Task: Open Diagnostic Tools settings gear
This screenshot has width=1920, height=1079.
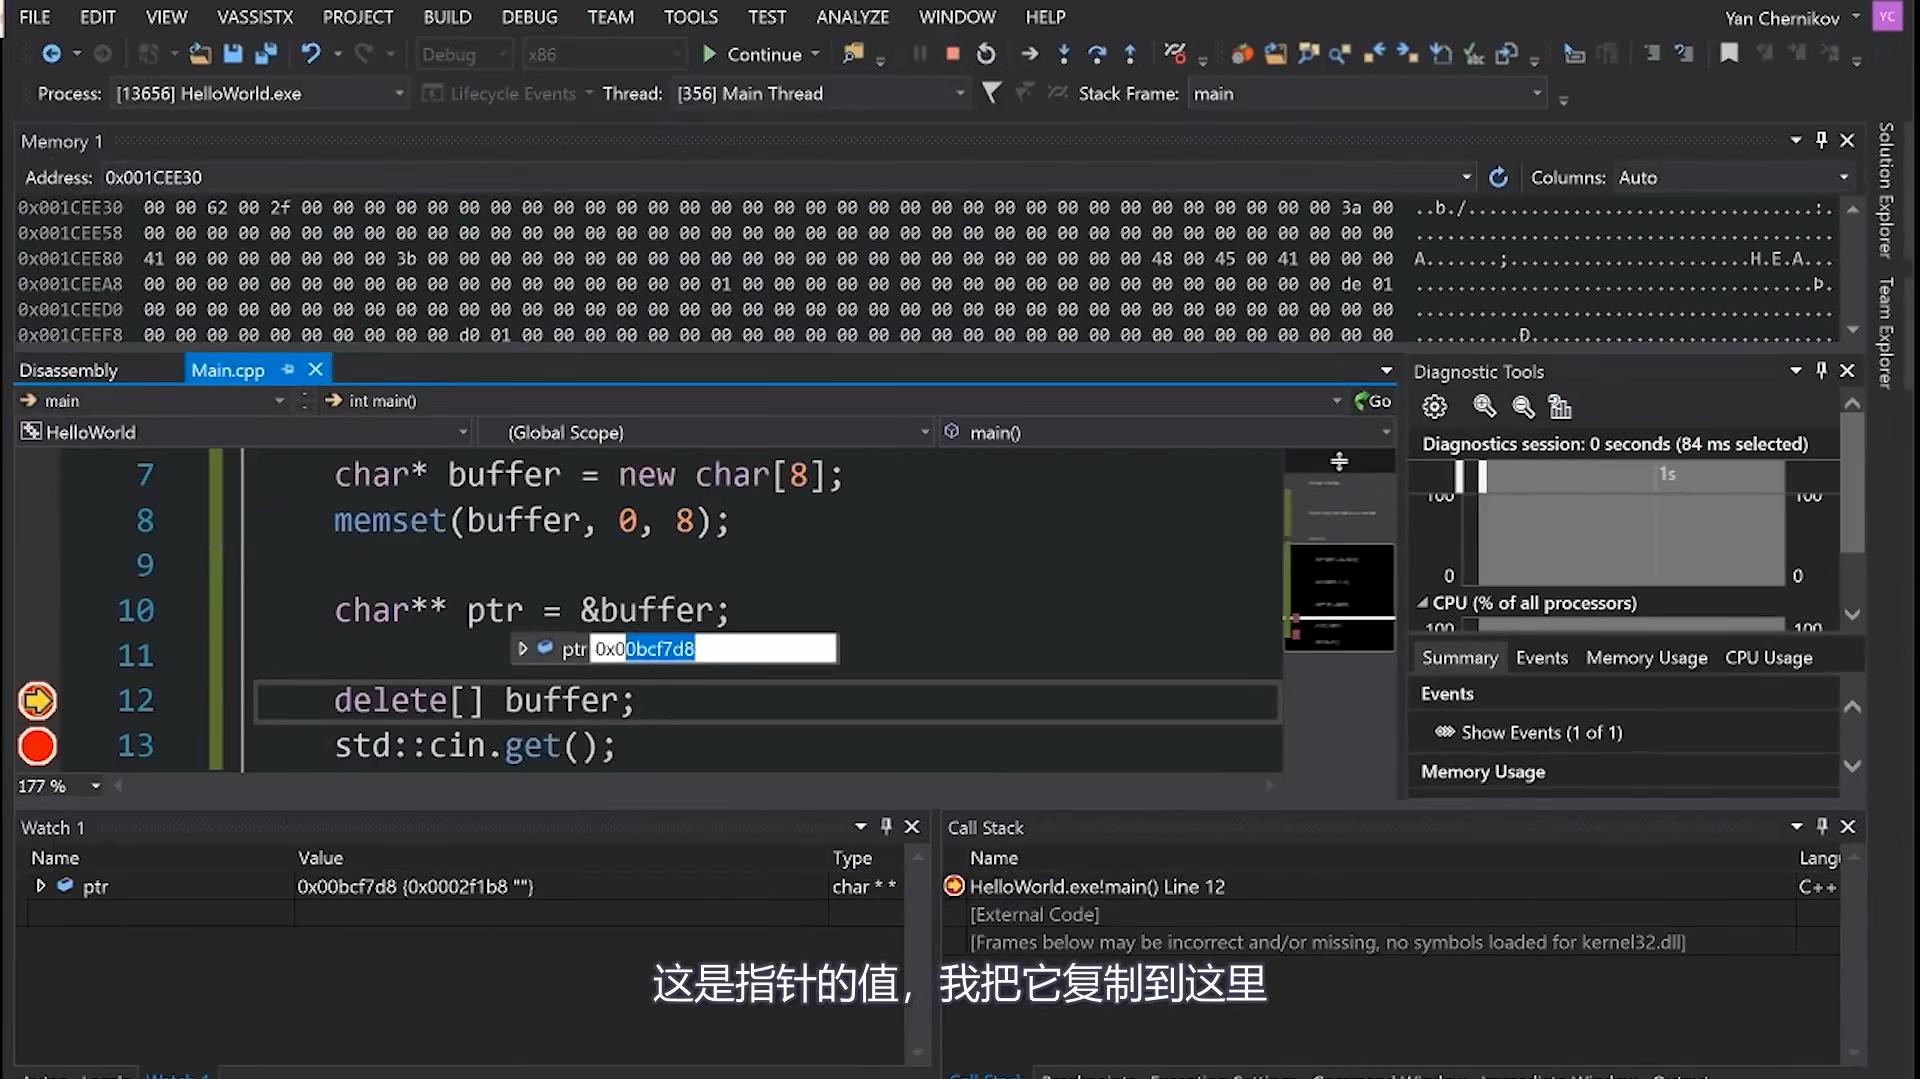Action: [1434, 407]
